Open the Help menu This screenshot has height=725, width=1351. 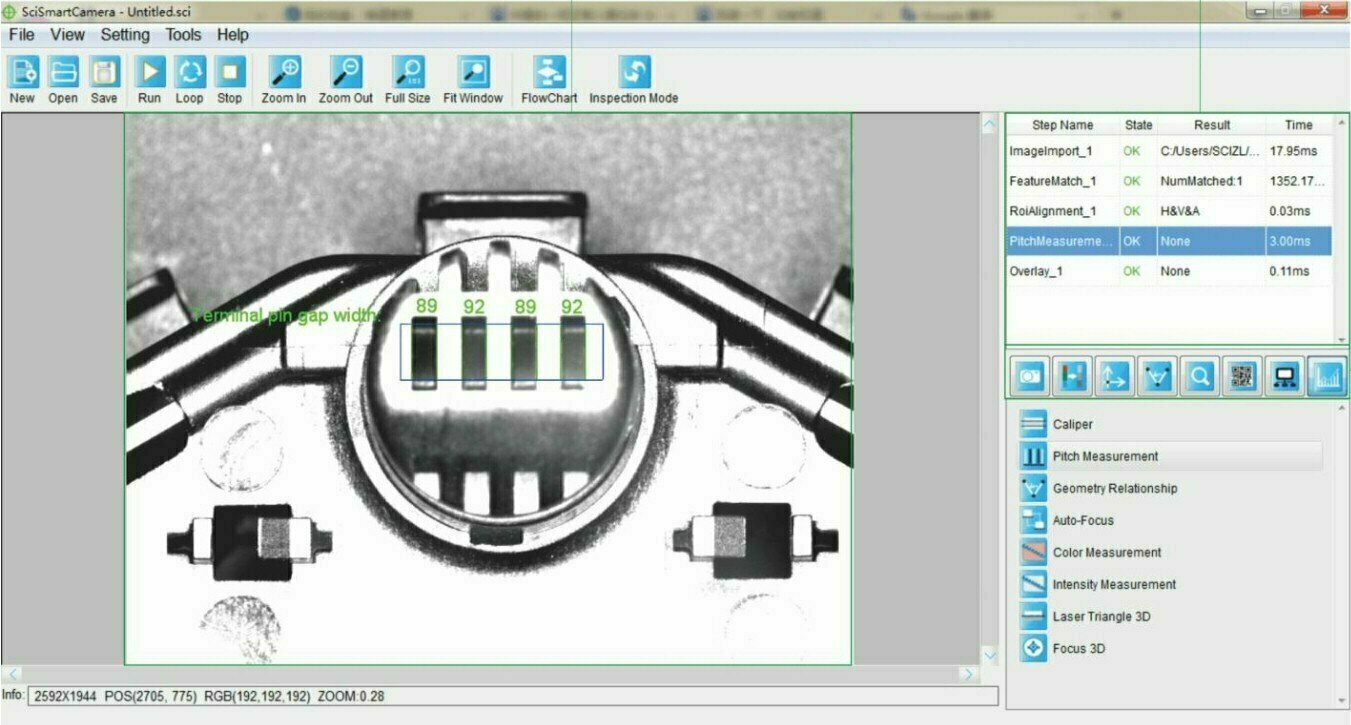(x=233, y=34)
